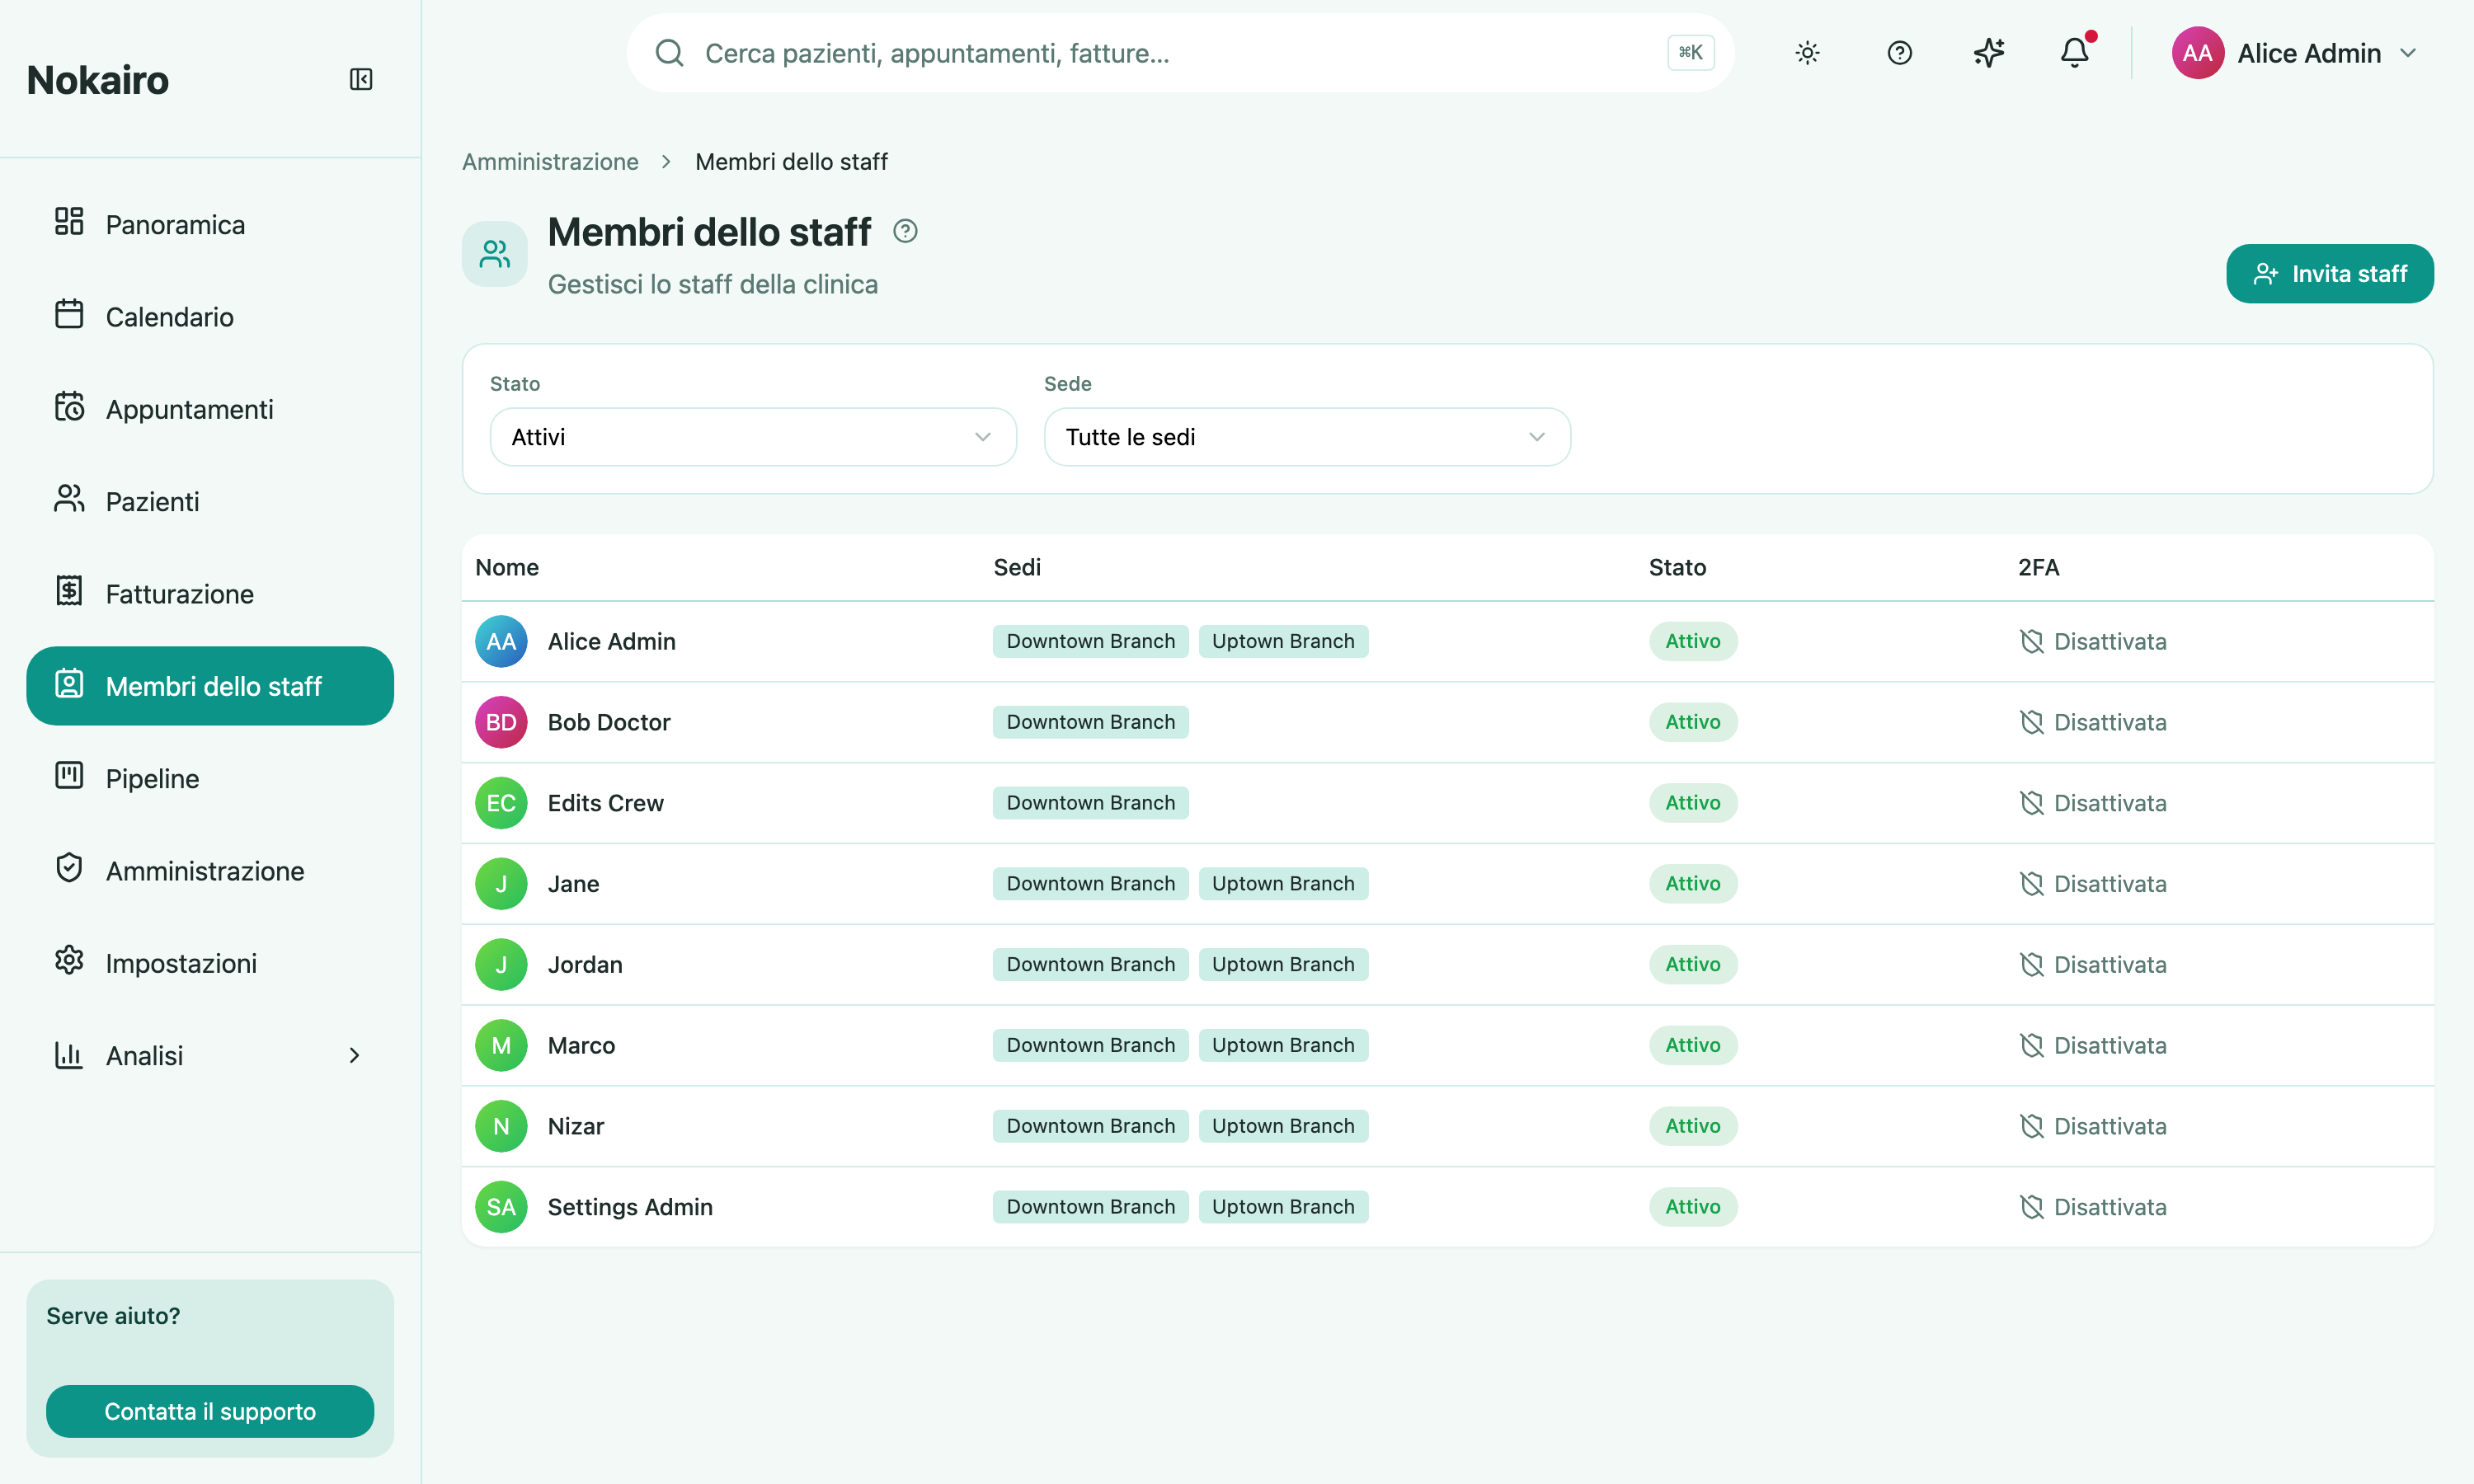Collapse the sidebar with the panel icon
The width and height of the screenshot is (2474, 1484).
pyautogui.click(x=361, y=79)
